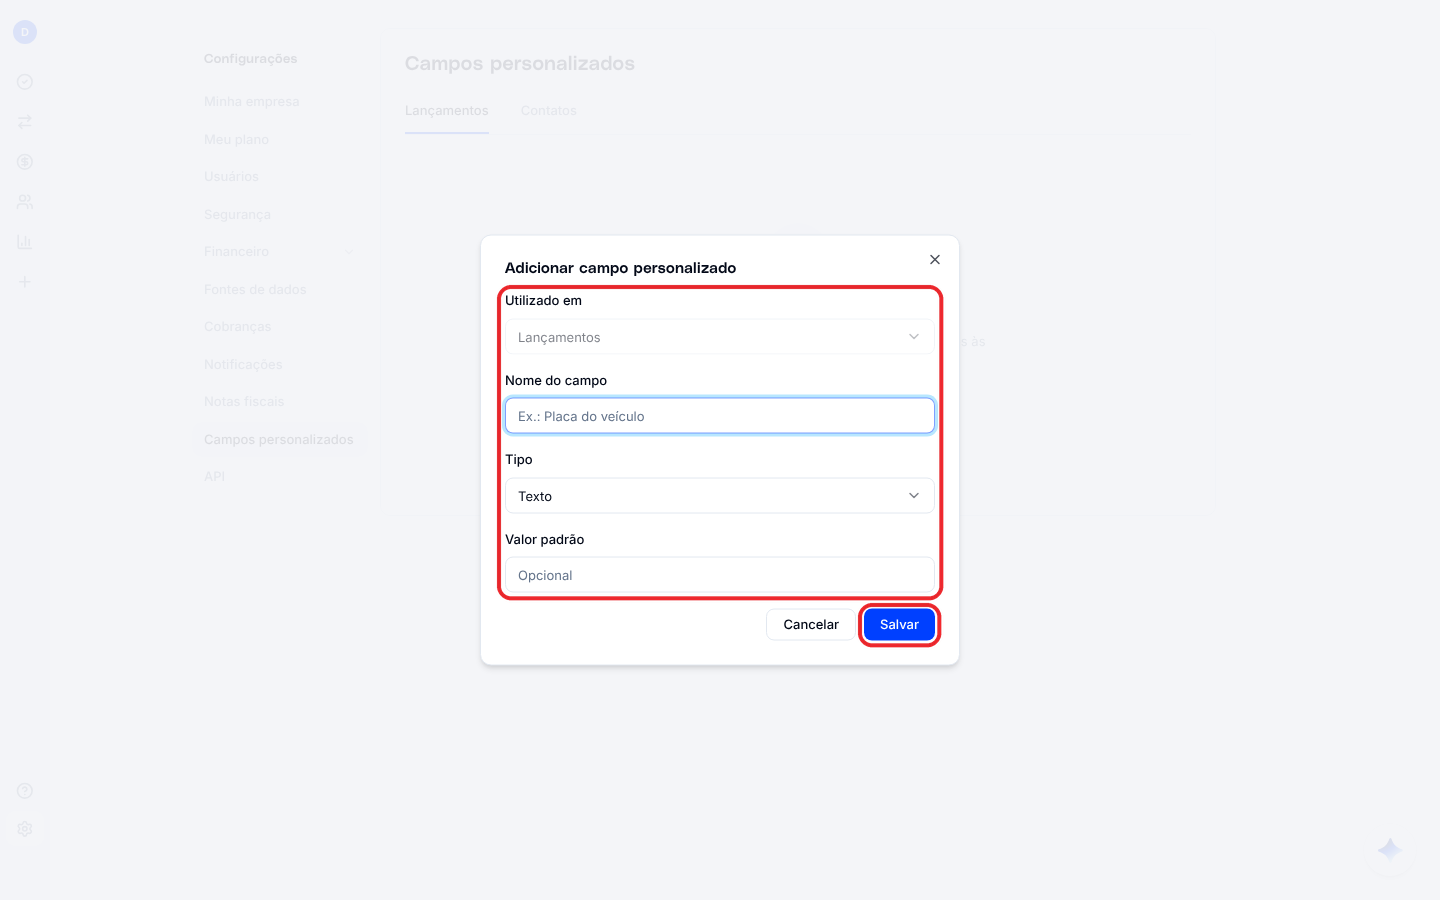Save the custom field with Salvar

click(x=899, y=624)
